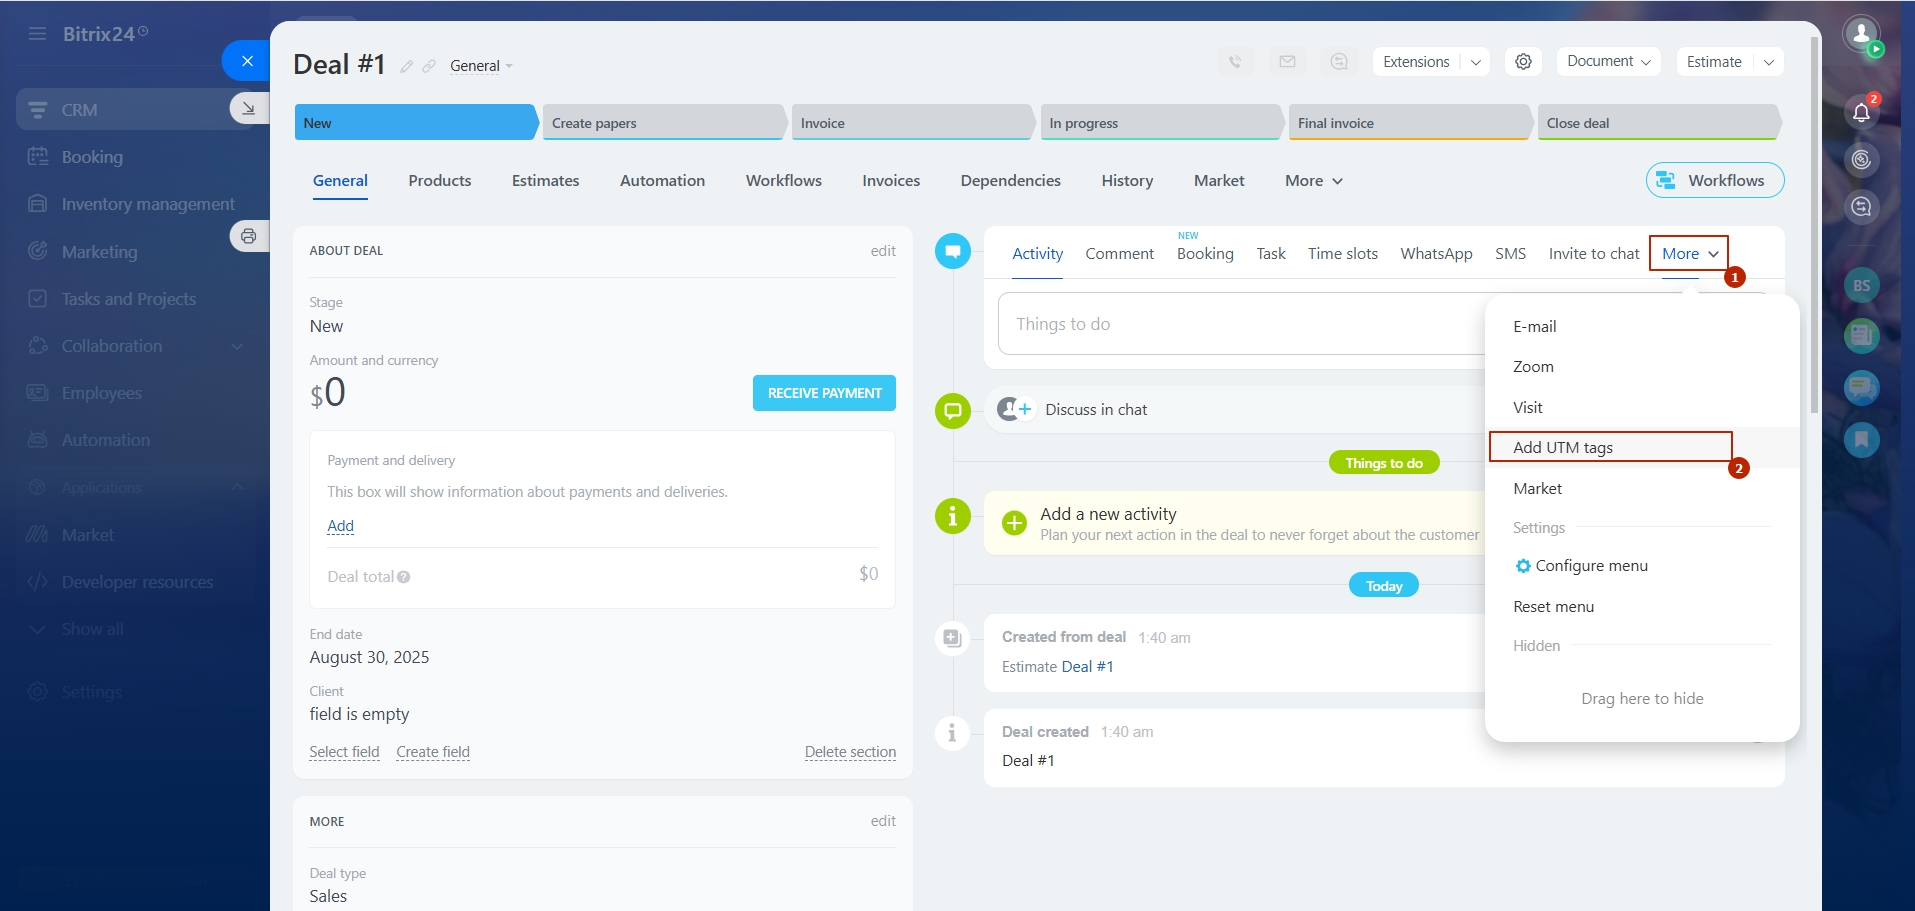
Task: Click the printer icon on left edge
Action: [x=248, y=236]
